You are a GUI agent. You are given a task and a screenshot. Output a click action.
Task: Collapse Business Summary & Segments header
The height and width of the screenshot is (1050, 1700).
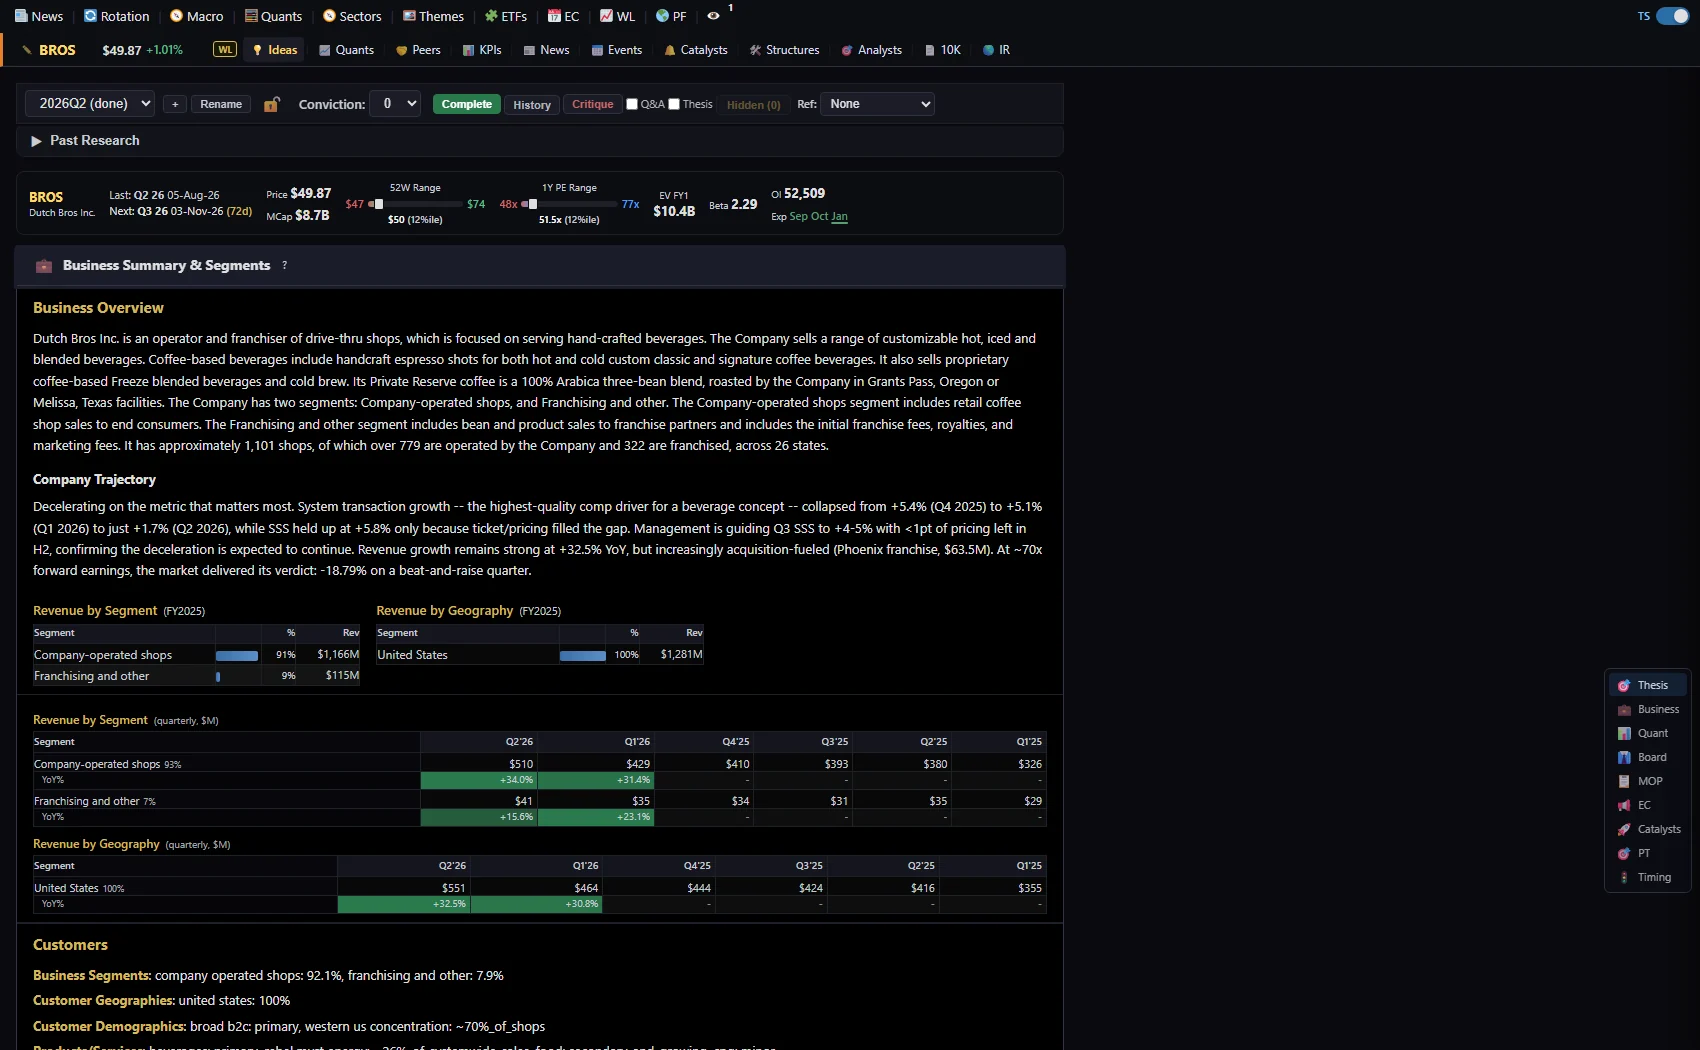click(x=540, y=266)
